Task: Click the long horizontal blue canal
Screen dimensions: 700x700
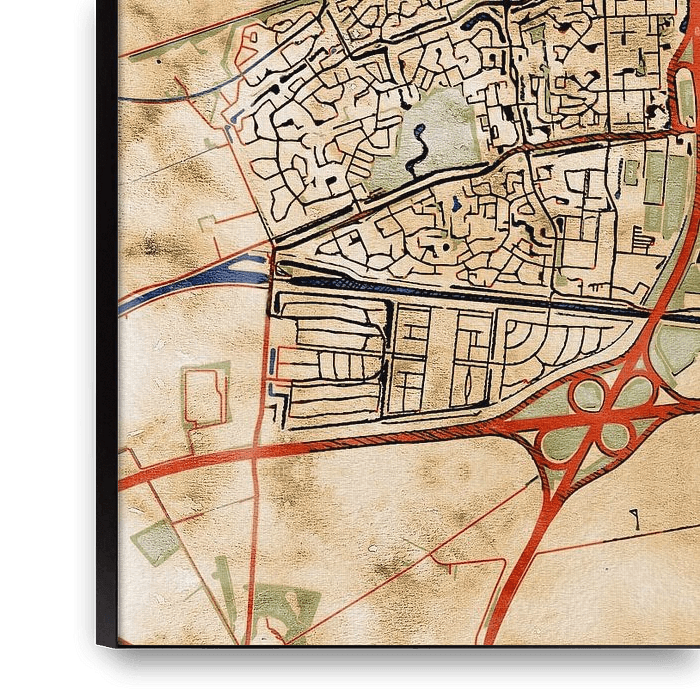Action: click(x=470, y=298)
